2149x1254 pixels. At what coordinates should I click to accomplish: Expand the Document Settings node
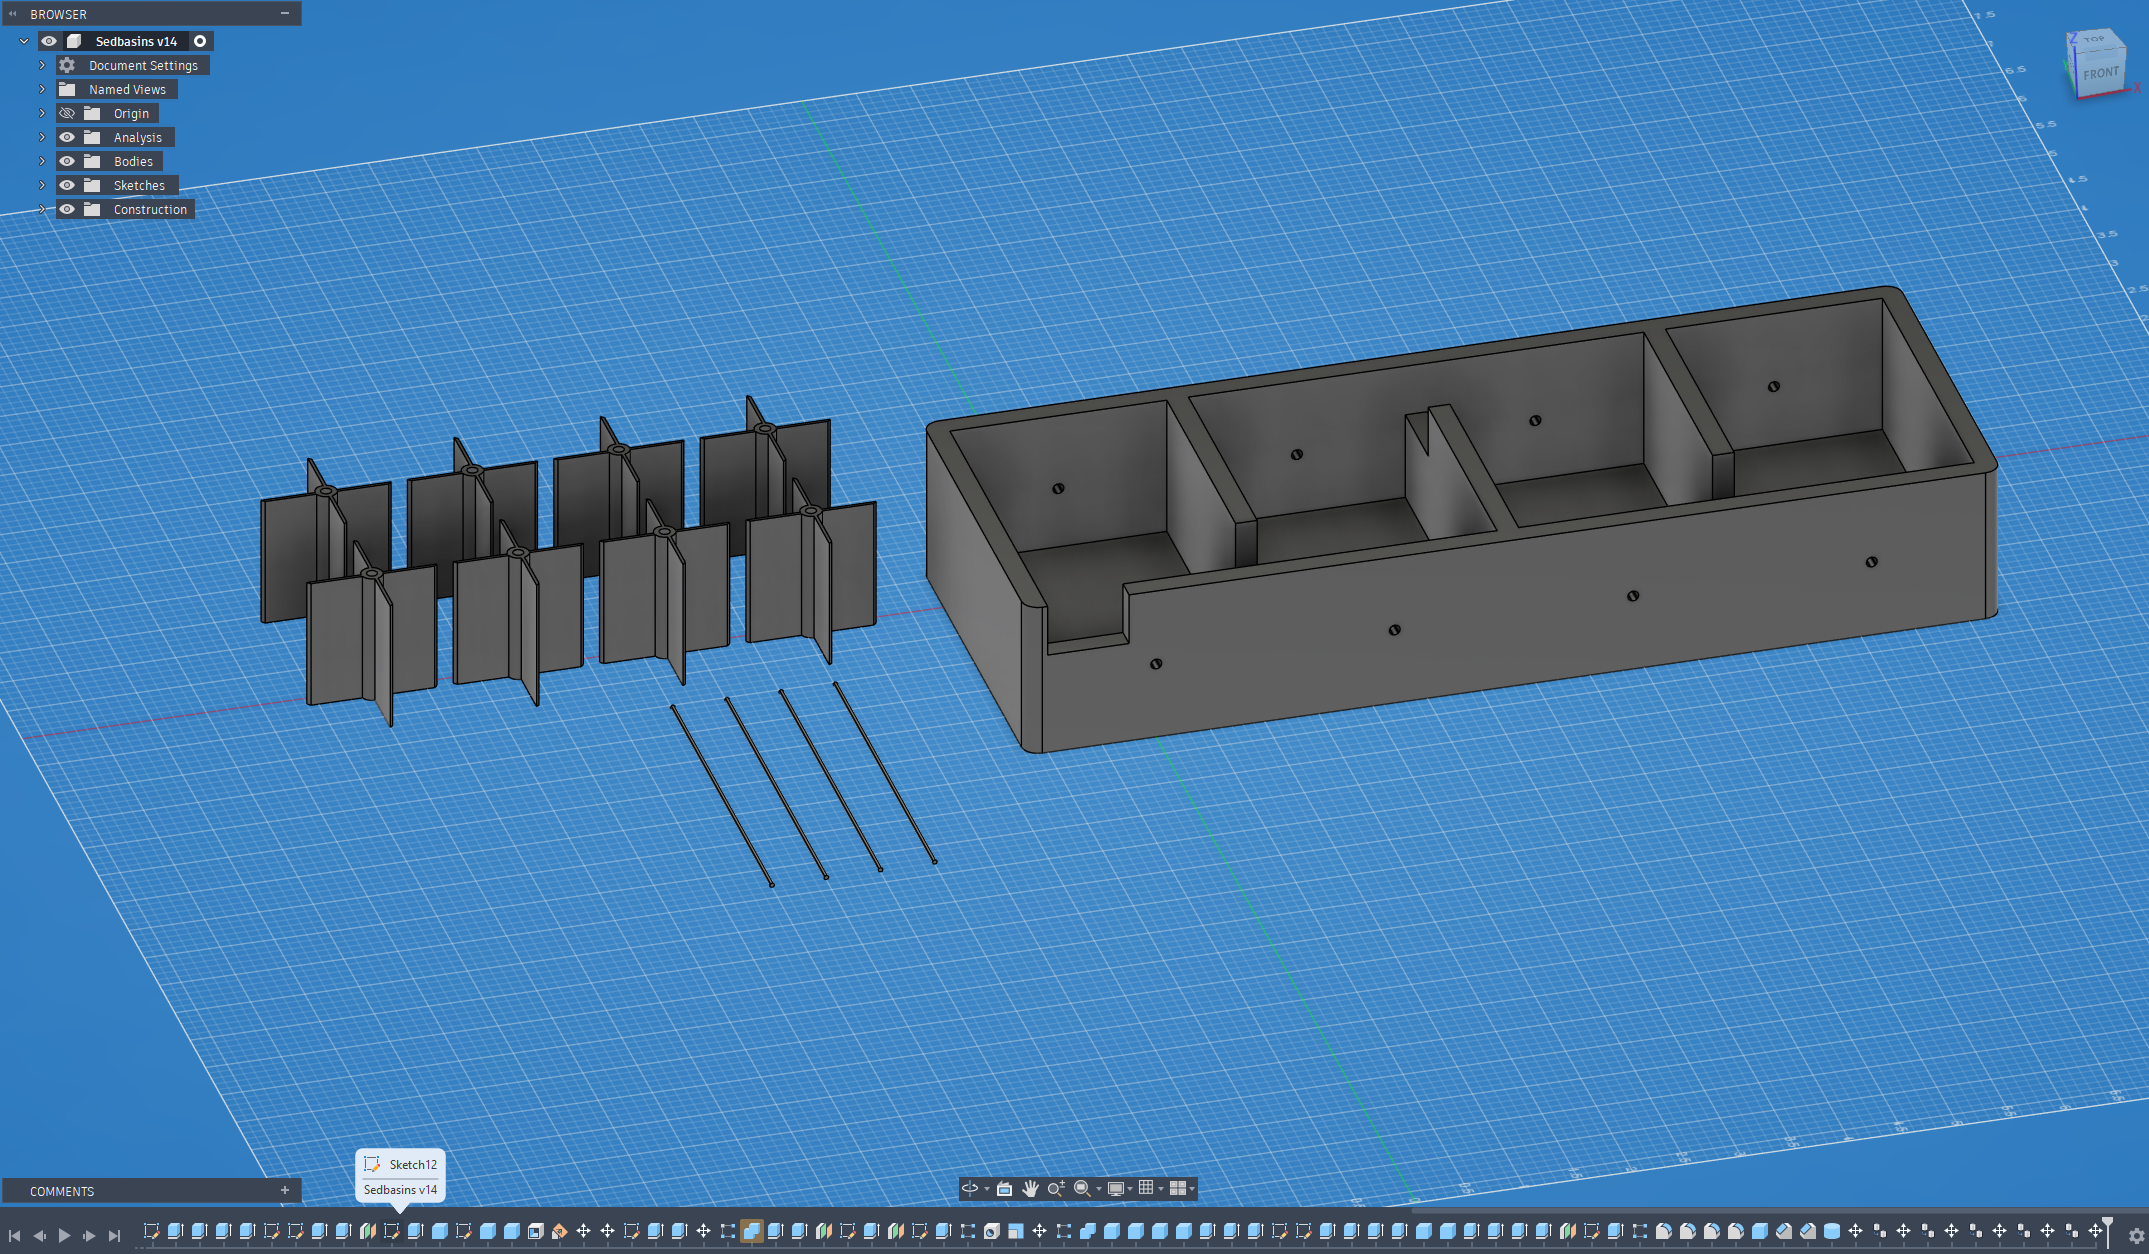point(42,65)
